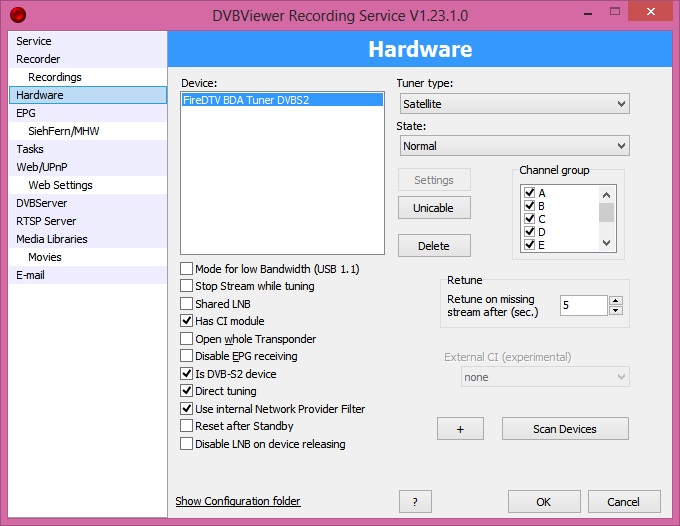Increase Retune seconds with up arrow

click(616, 300)
